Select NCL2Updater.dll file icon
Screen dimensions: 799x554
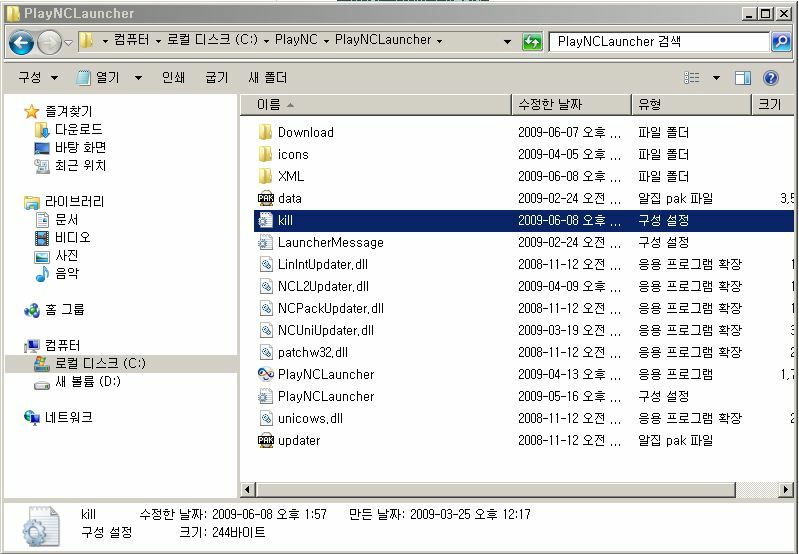265,286
